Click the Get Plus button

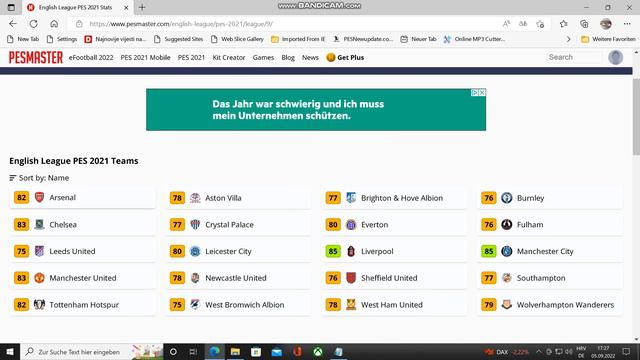[x=345, y=58]
